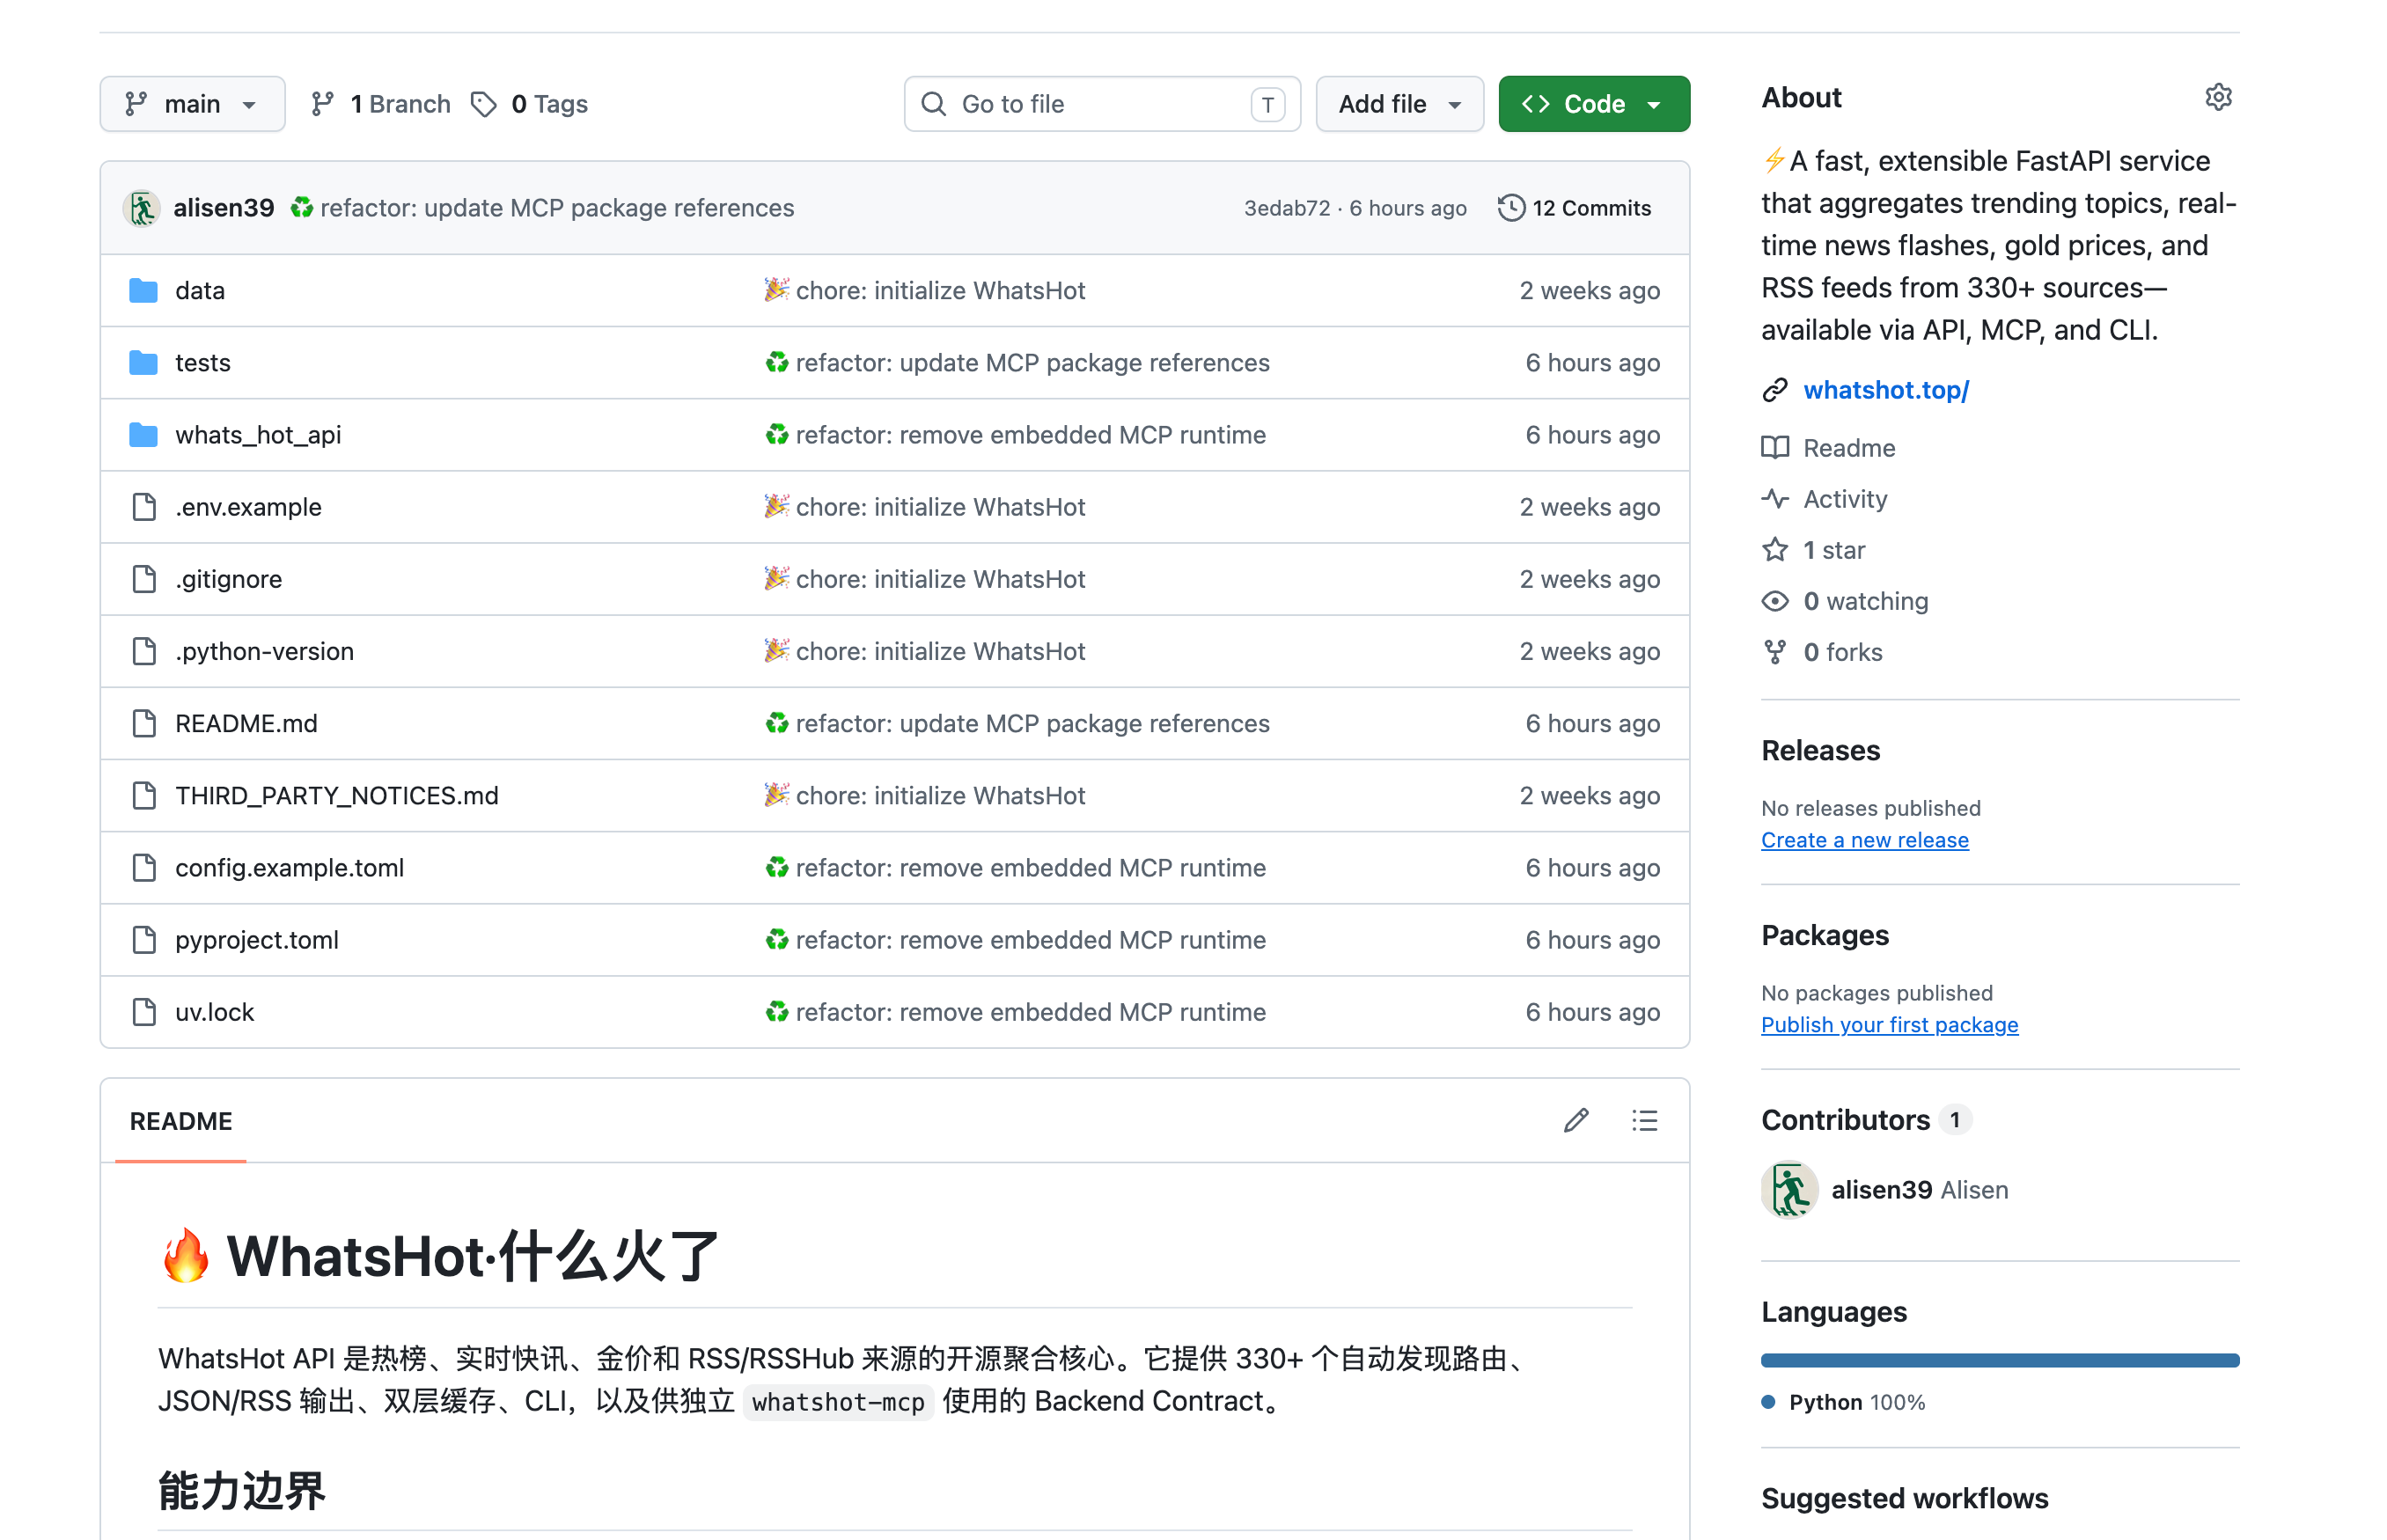Click the pyproject.toml file icon
This screenshot has height=1540, width=2387.
coord(144,940)
